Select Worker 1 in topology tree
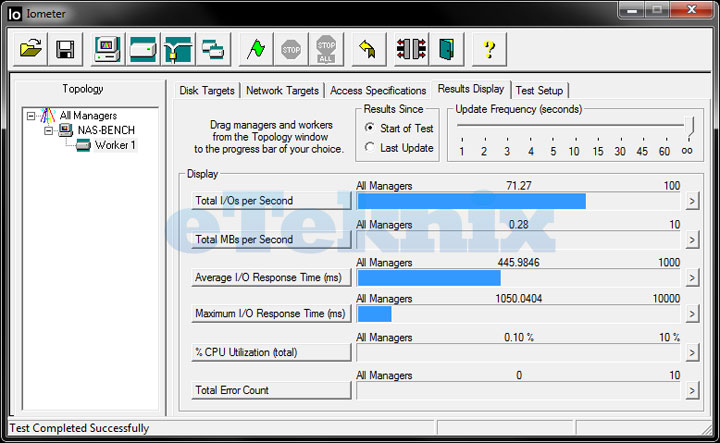Viewport: 720px width, 443px height. click(115, 145)
